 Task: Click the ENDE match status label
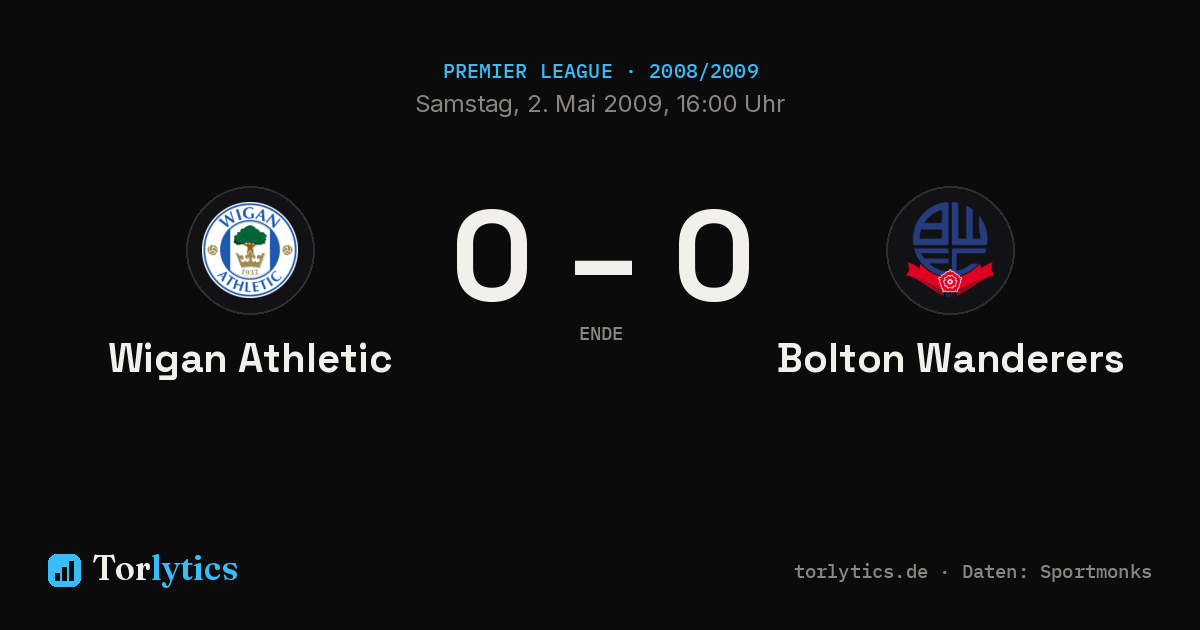(x=601, y=334)
